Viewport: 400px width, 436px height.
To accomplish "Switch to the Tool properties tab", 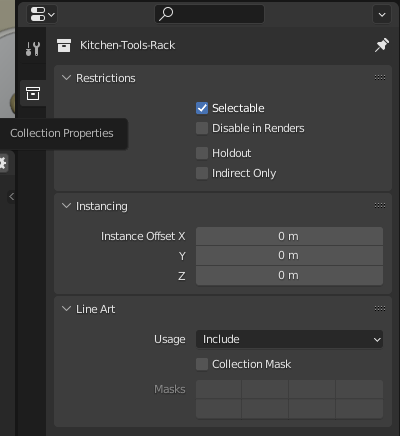I will coord(33,49).
